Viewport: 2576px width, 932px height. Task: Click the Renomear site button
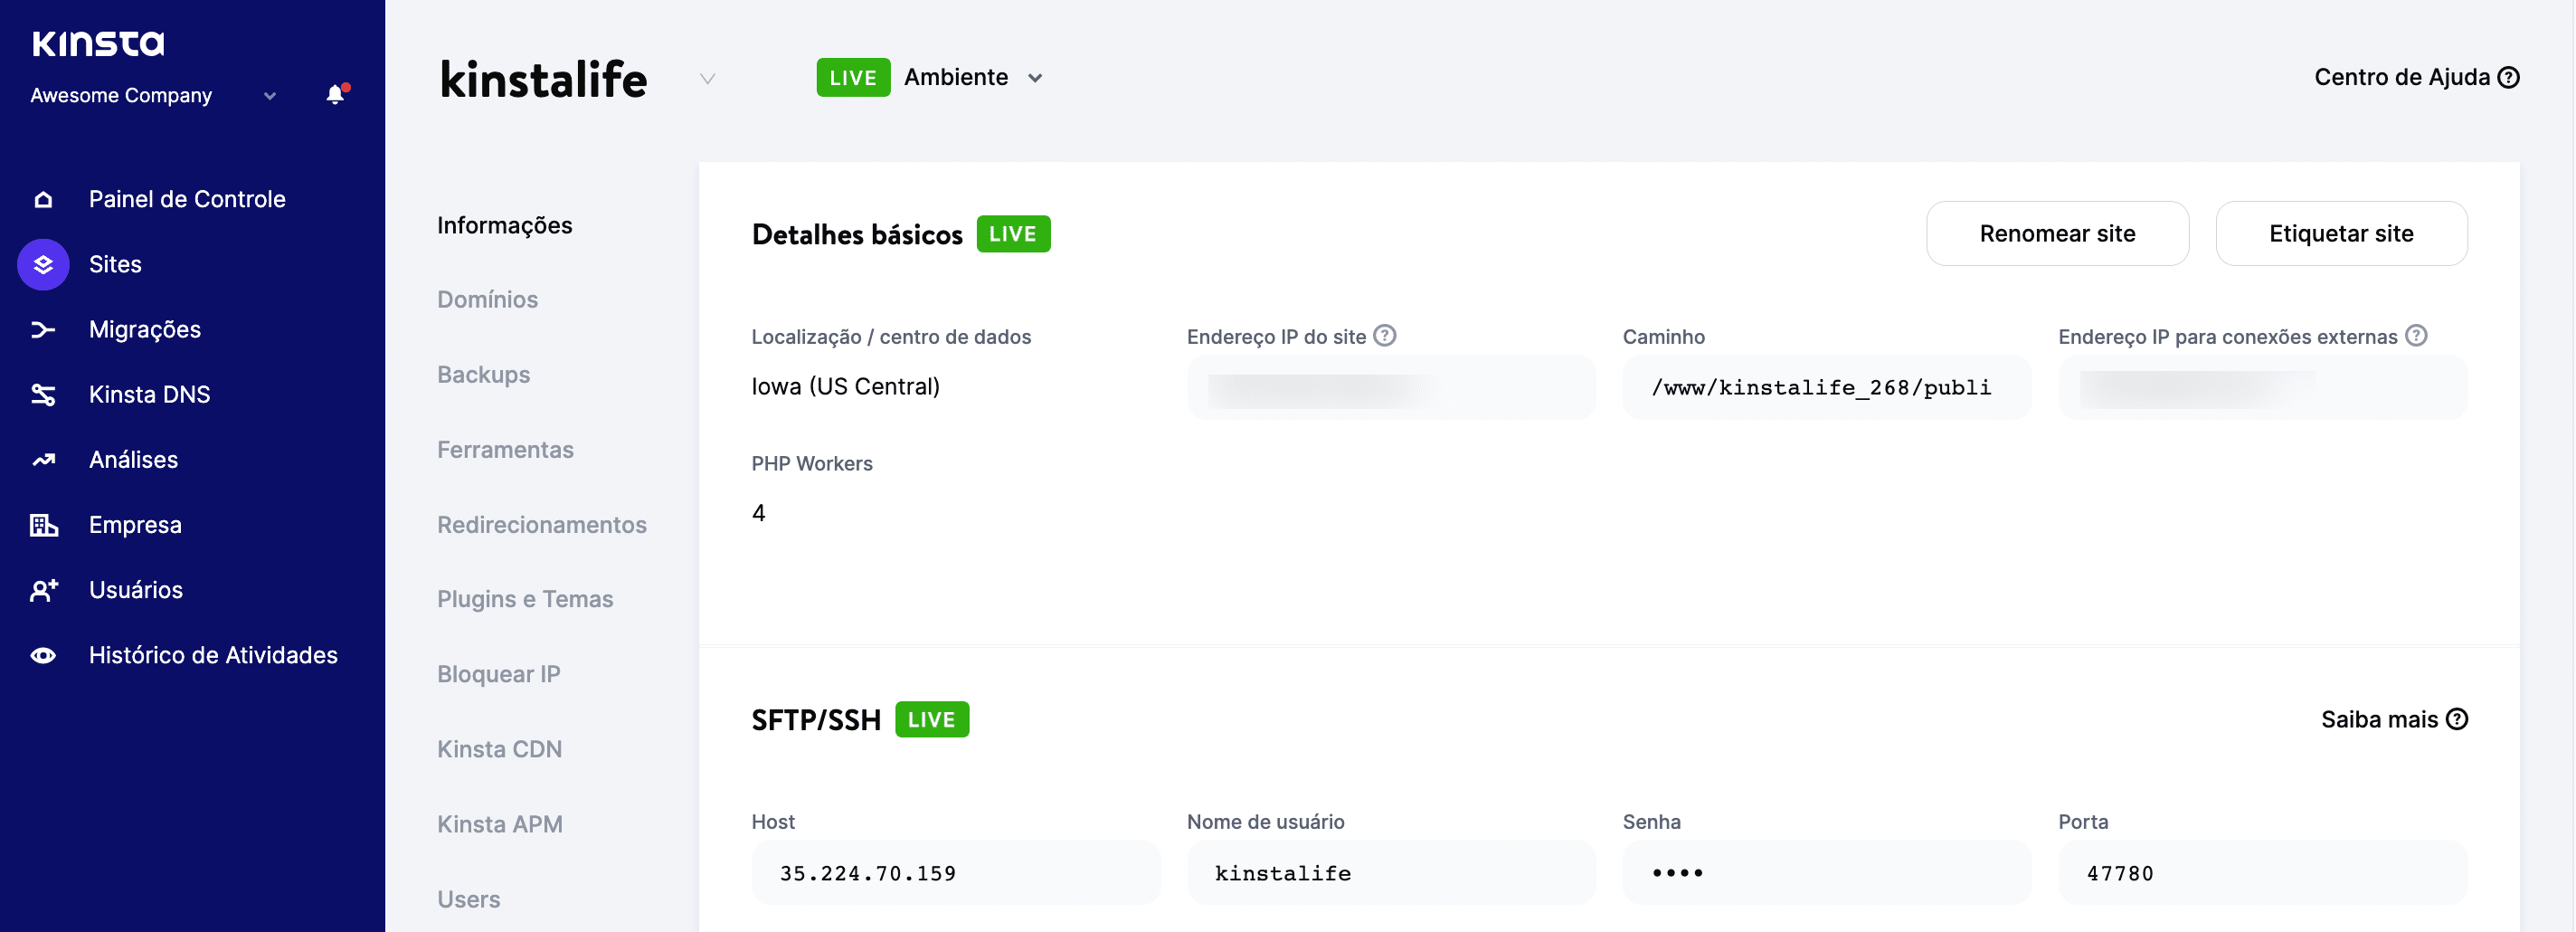pyautogui.click(x=2057, y=233)
